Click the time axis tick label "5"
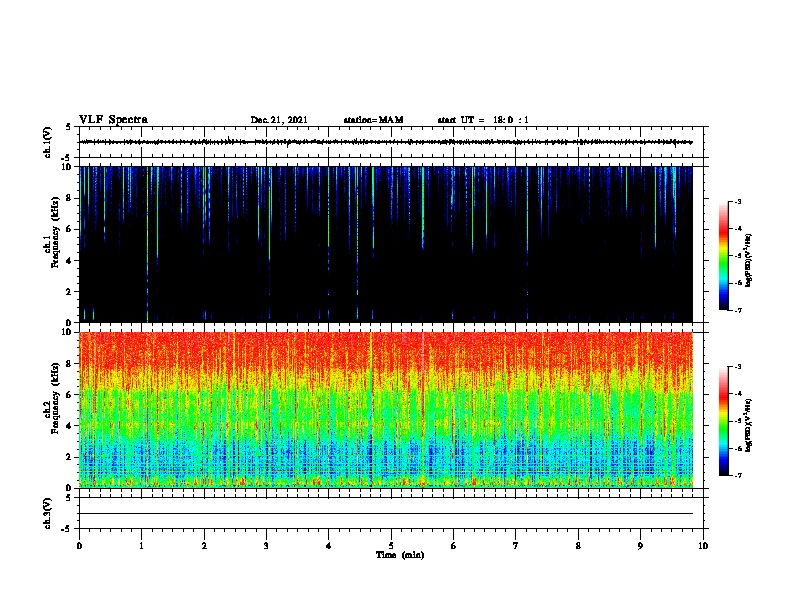792x612 pixels. (x=391, y=546)
